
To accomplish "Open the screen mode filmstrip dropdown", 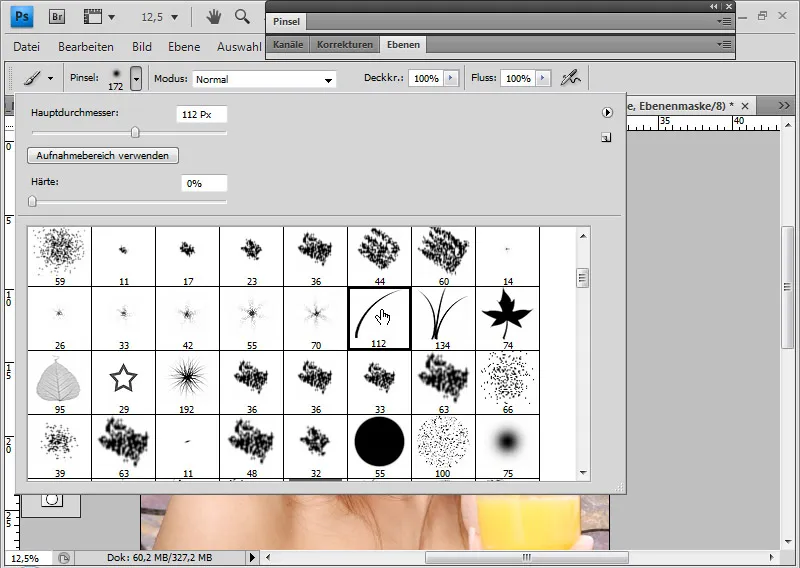I will (x=99, y=17).
